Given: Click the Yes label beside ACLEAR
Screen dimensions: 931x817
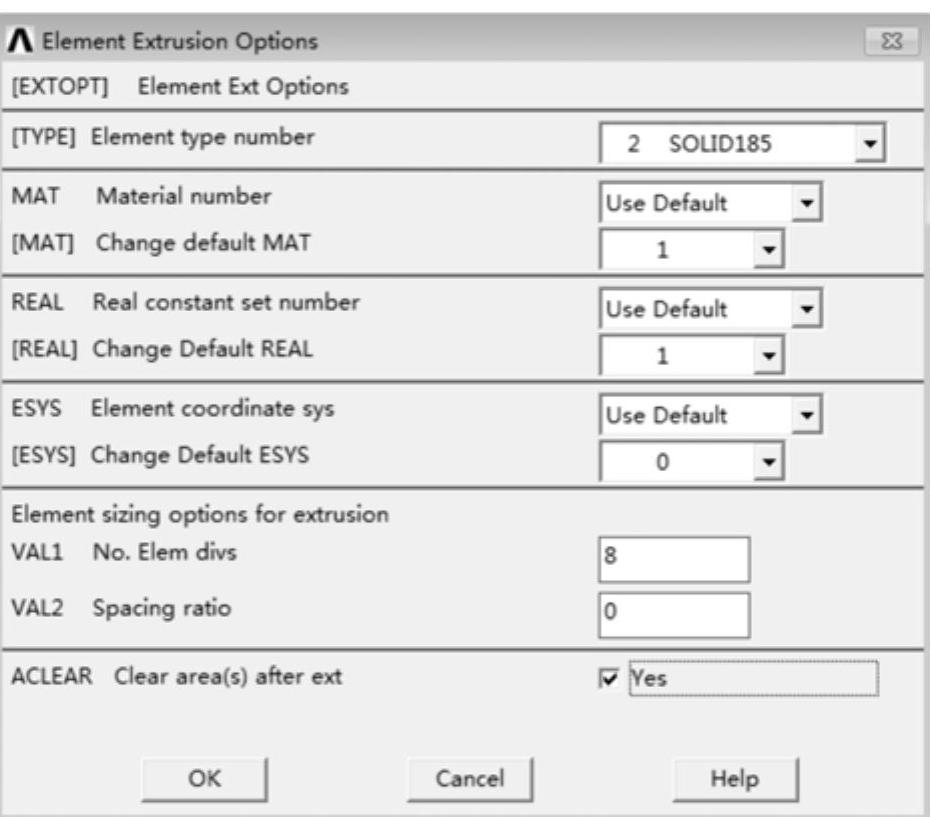Looking at the screenshot, I should 650,680.
